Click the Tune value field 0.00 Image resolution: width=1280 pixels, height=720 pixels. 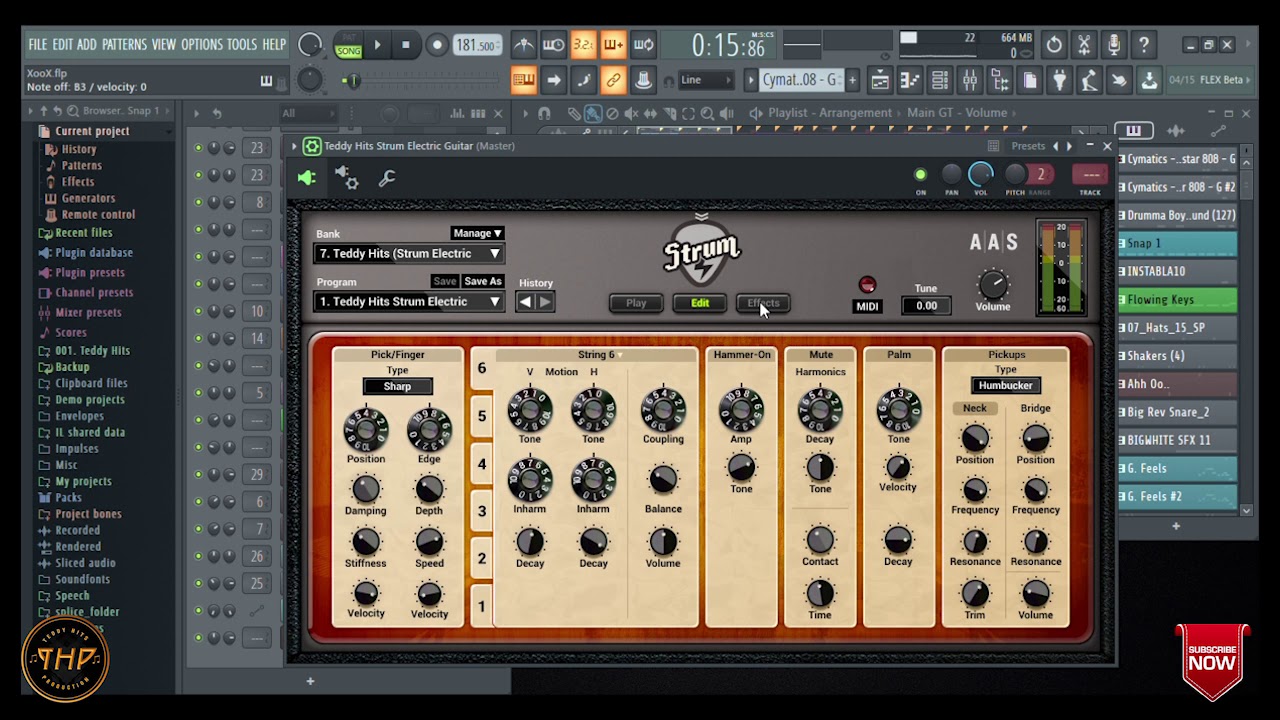926,305
